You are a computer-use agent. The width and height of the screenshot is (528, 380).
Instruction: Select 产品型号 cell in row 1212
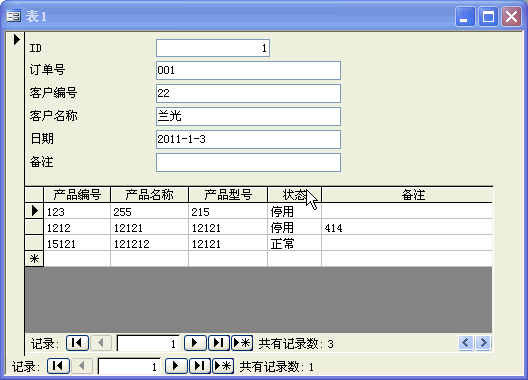pos(228,227)
